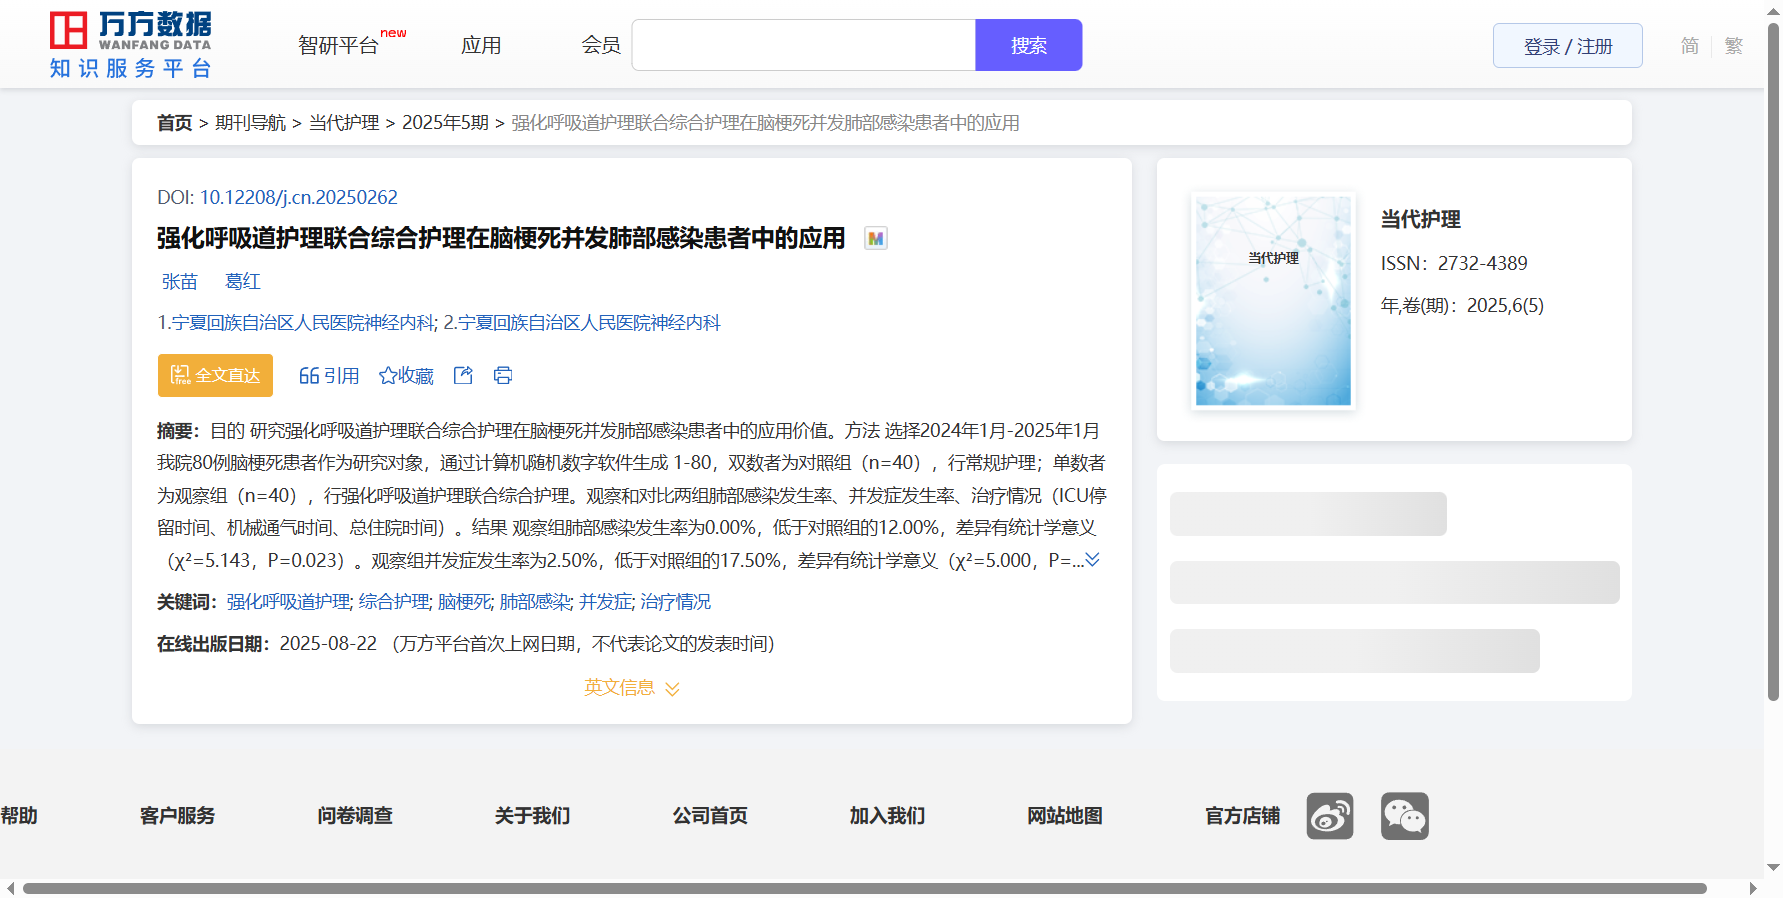Click the horizontal scrollbar at bottom
1783x898 pixels.
click(864, 888)
